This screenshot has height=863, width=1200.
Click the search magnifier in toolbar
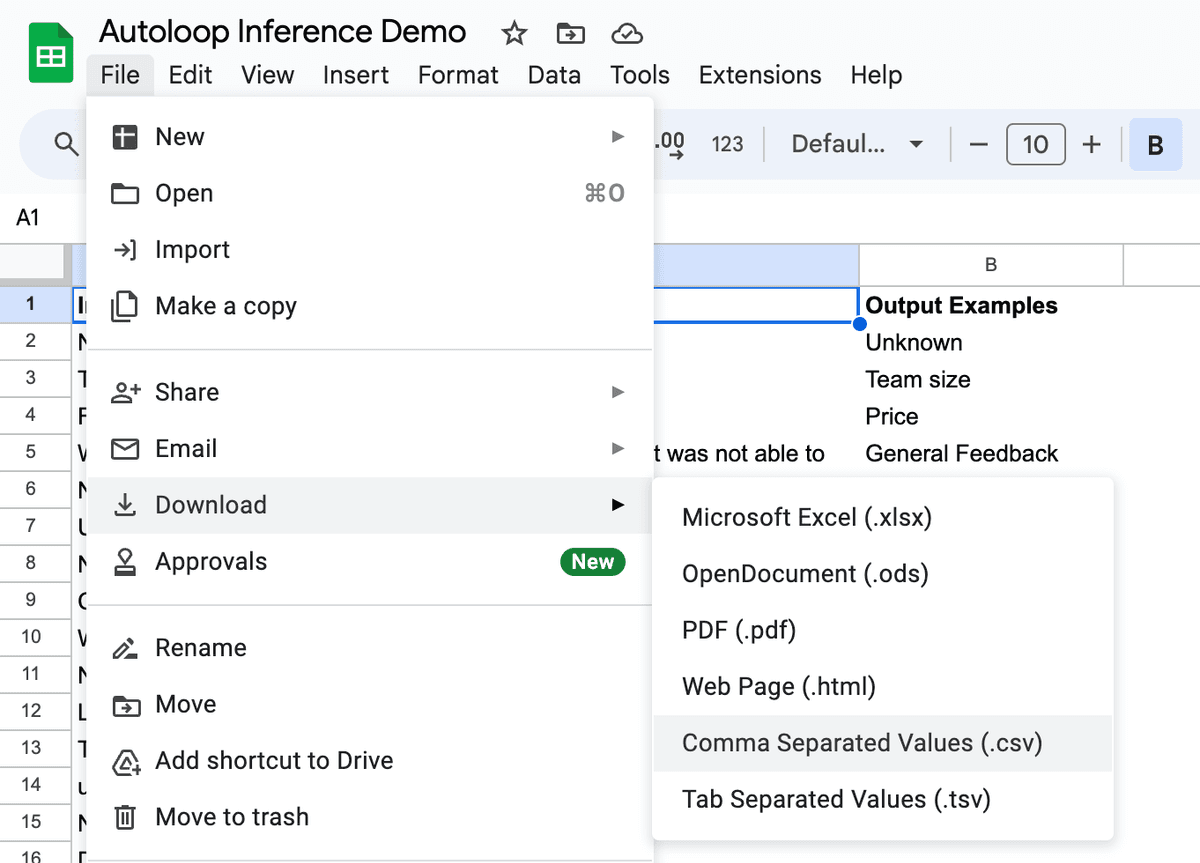tap(66, 144)
